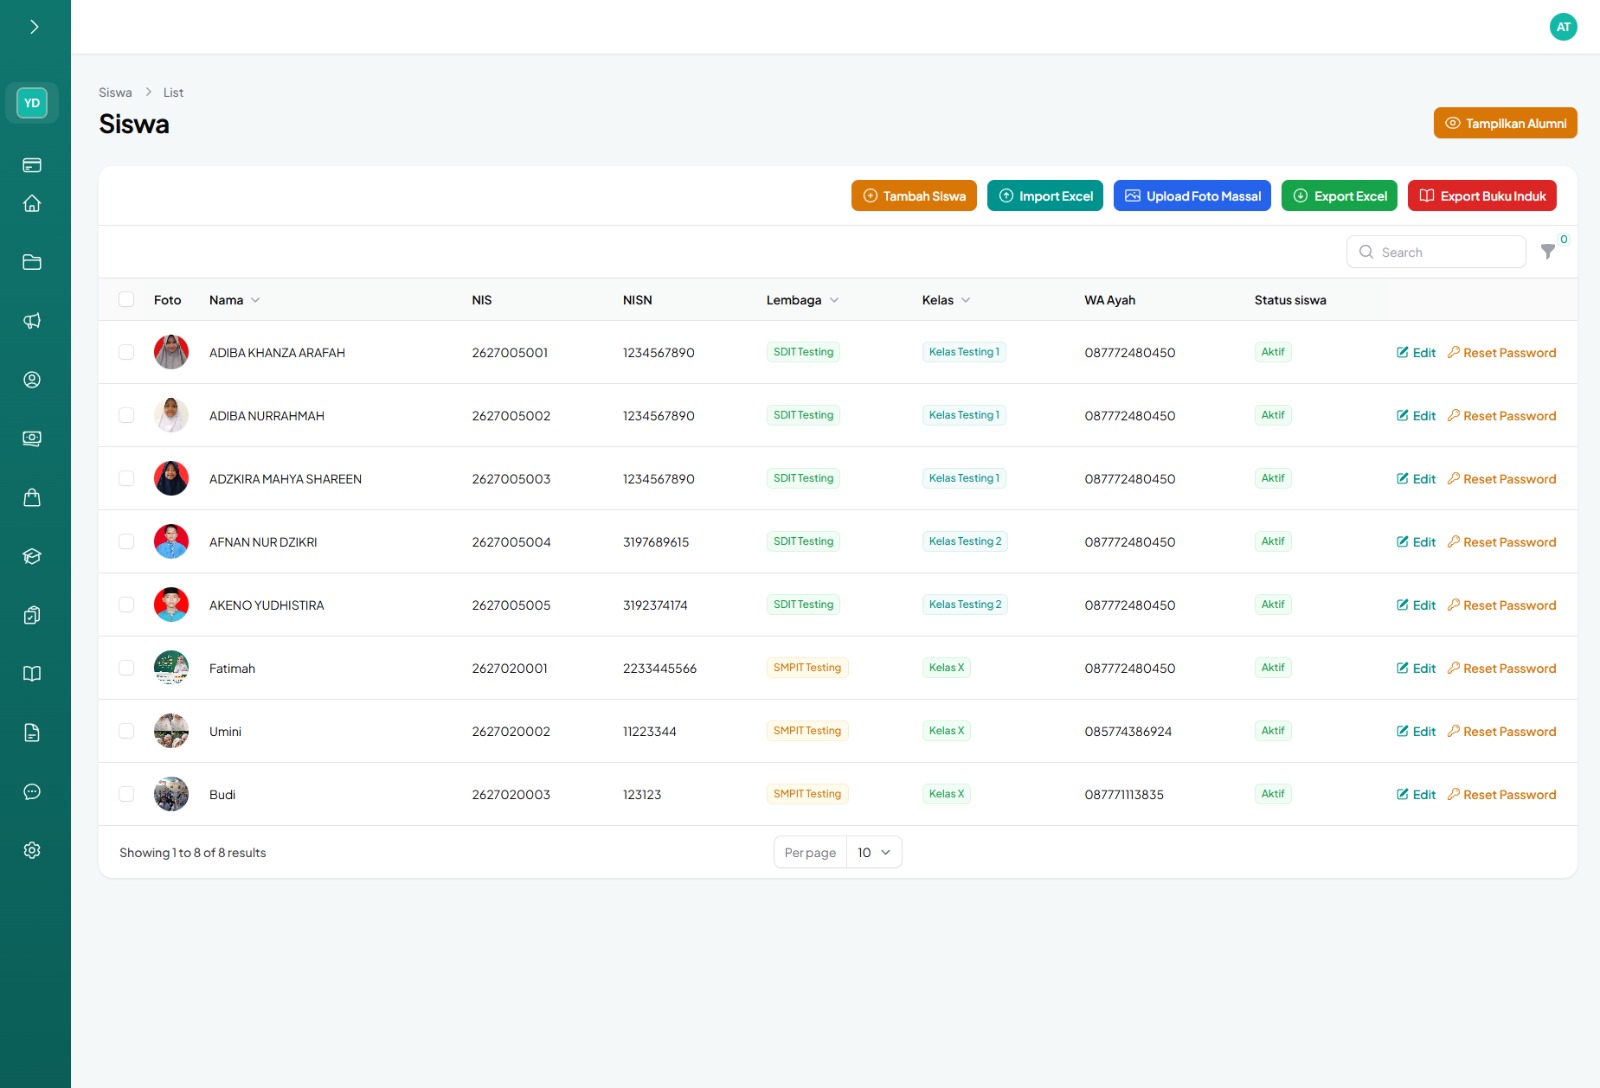Open the home icon in sidebar
Image resolution: width=1600 pixels, height=1088 pixels.
point(32,204)
